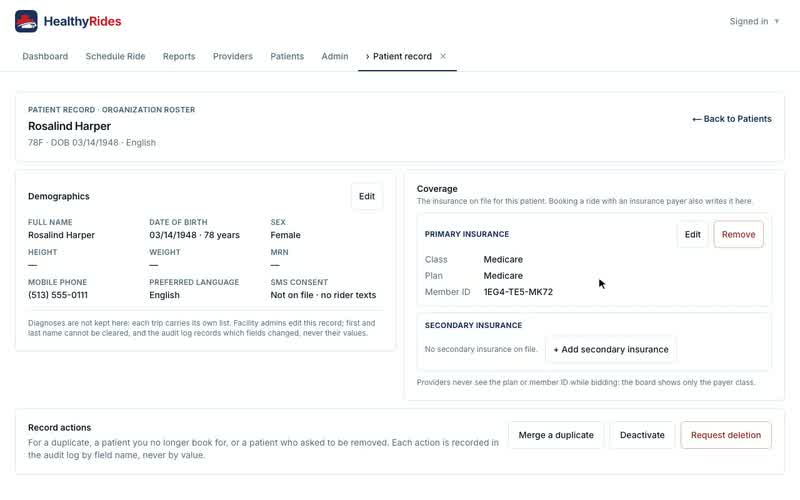Close the Patient record tab
Image resolution: width=800 pixels, height=500 pixels.
[443, 56]
